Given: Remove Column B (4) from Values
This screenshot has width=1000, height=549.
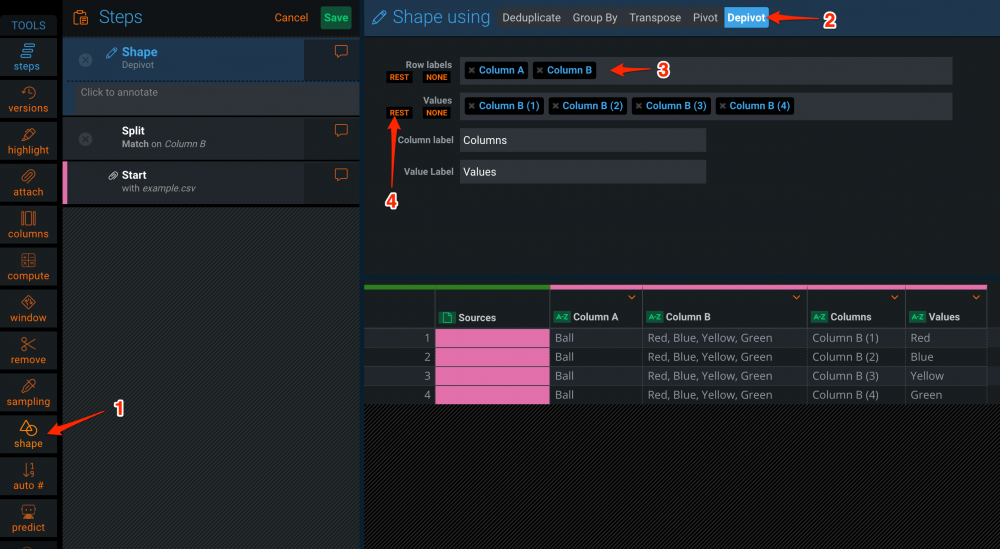Looking at the screenshot, I should (722, 106).
